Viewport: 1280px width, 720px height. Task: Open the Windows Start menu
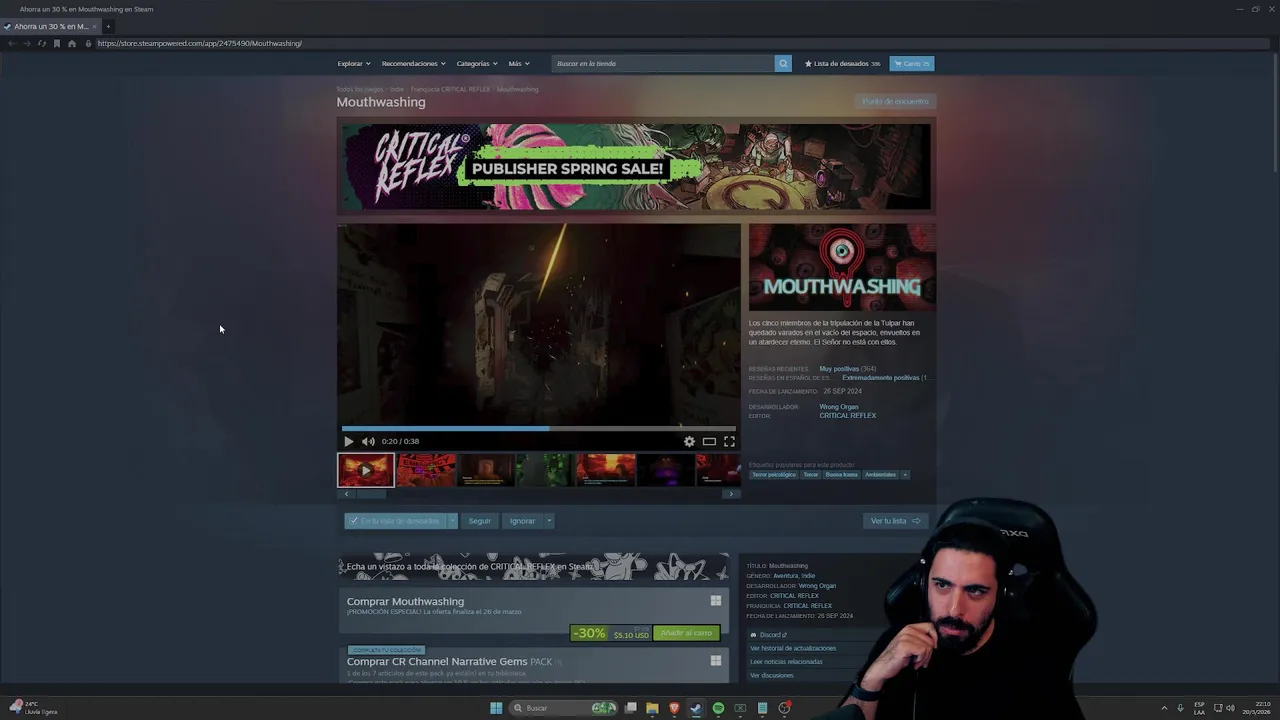pos(496,708)
